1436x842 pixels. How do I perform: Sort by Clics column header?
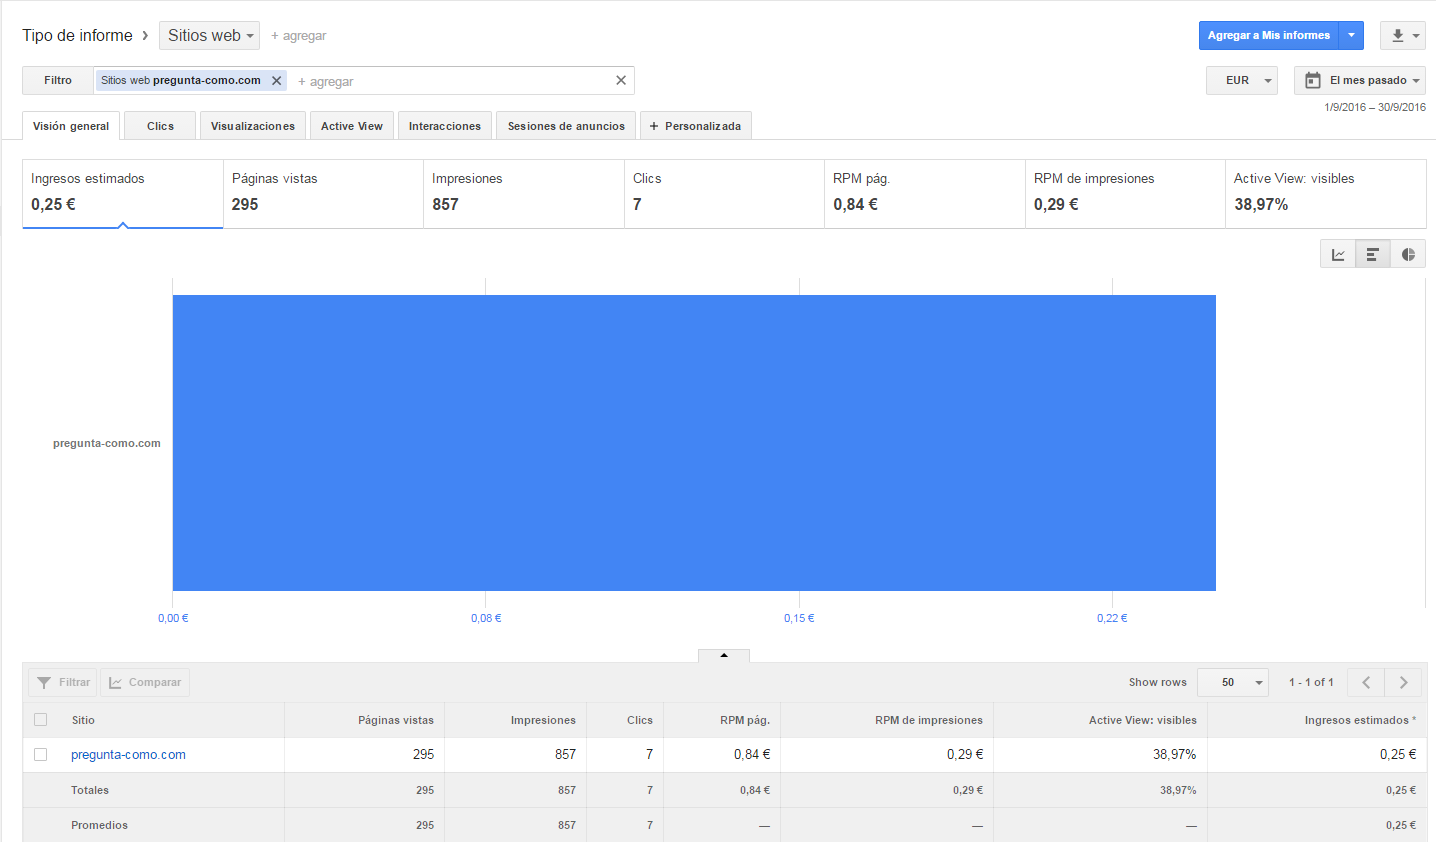click(x=640, y=720)
